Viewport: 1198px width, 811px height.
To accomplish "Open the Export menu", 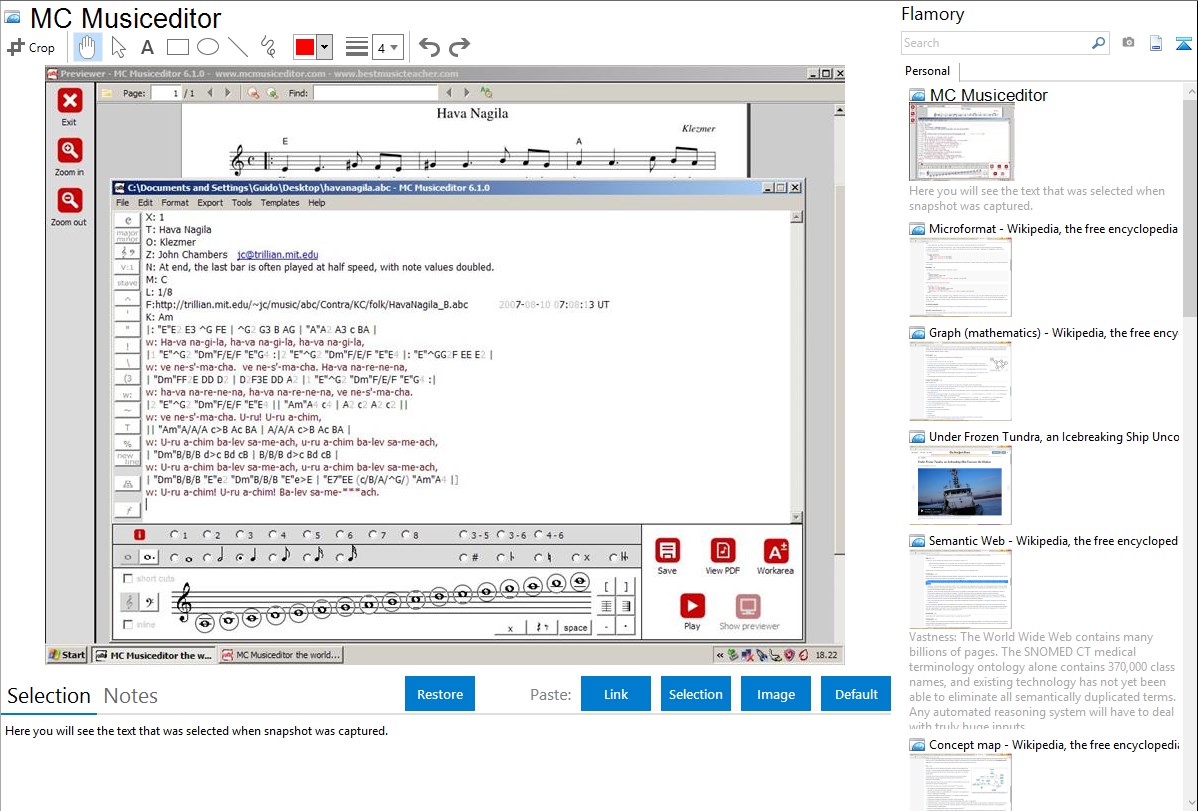I will [x=210, y=203].
